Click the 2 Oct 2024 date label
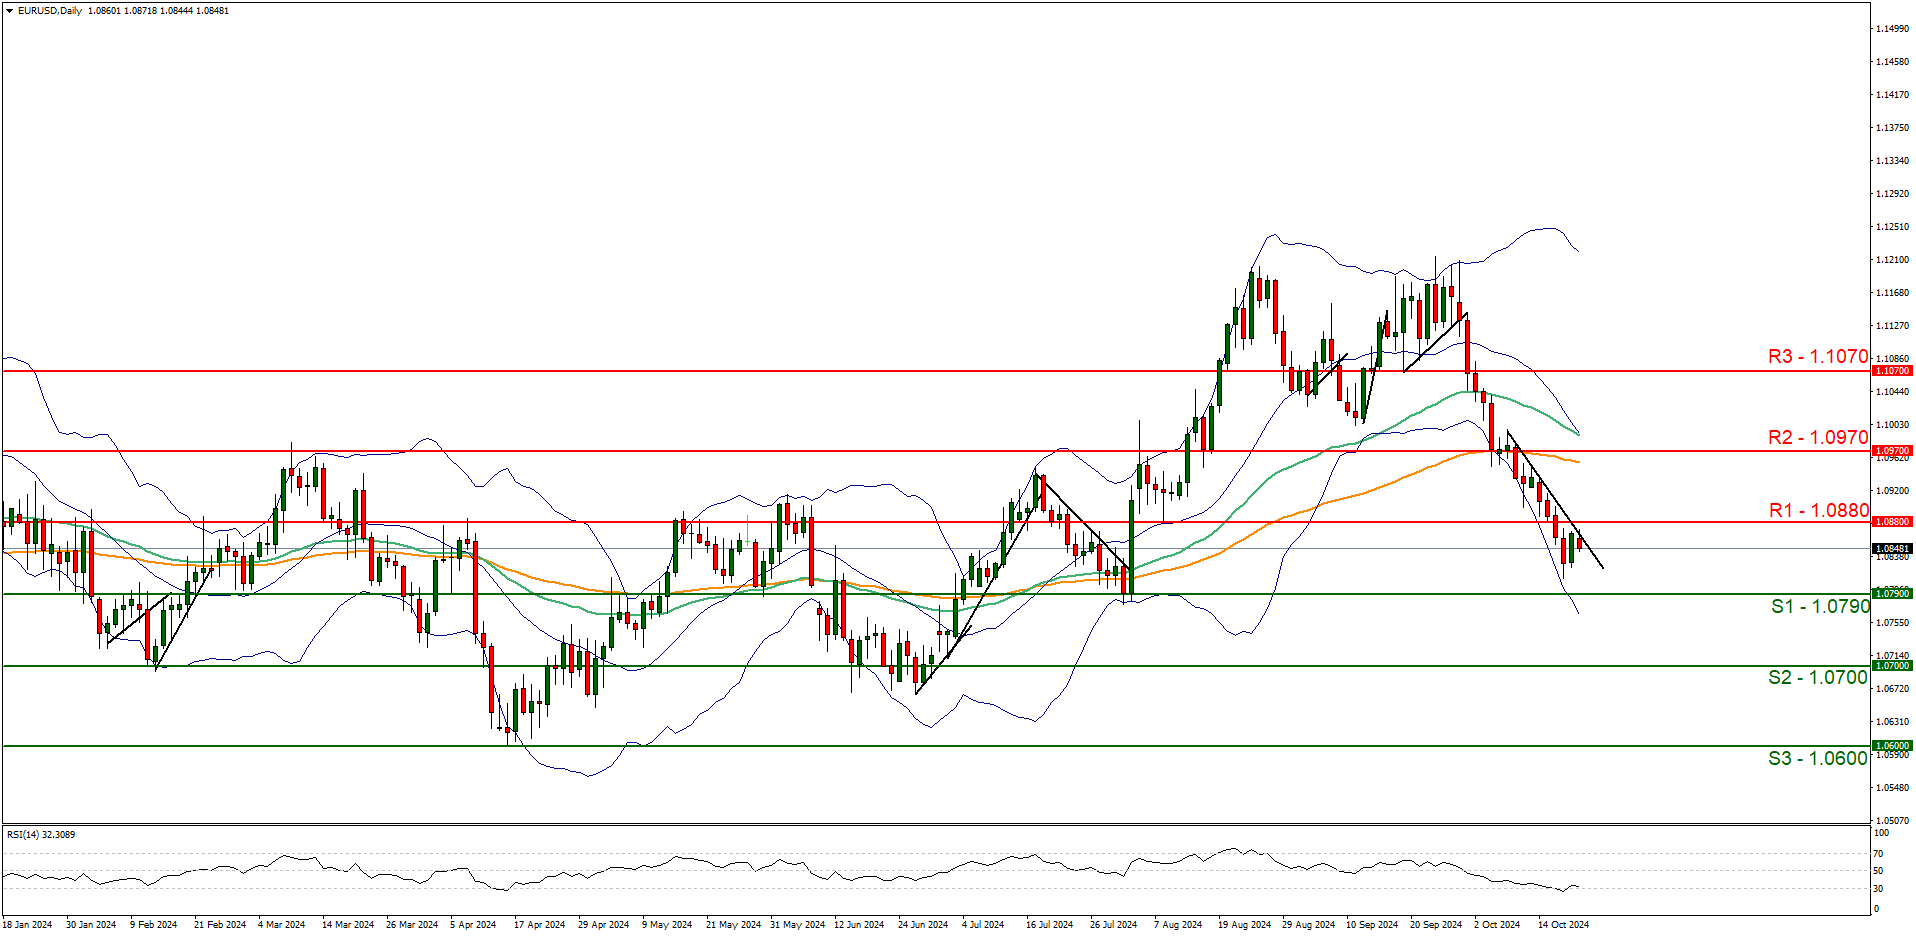 pyautogui.click(x=1497, y=925)
